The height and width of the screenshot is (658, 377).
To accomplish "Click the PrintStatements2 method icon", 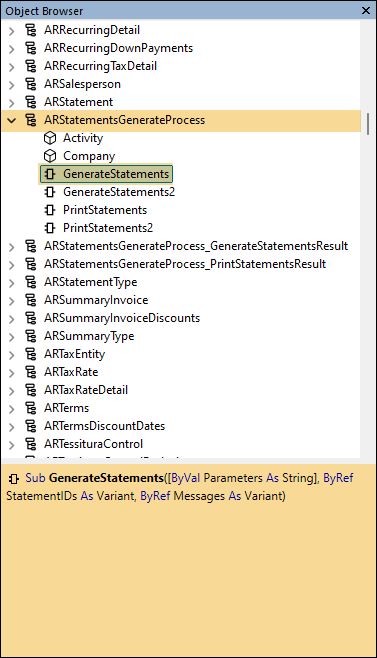I will [x=50, y=228].
